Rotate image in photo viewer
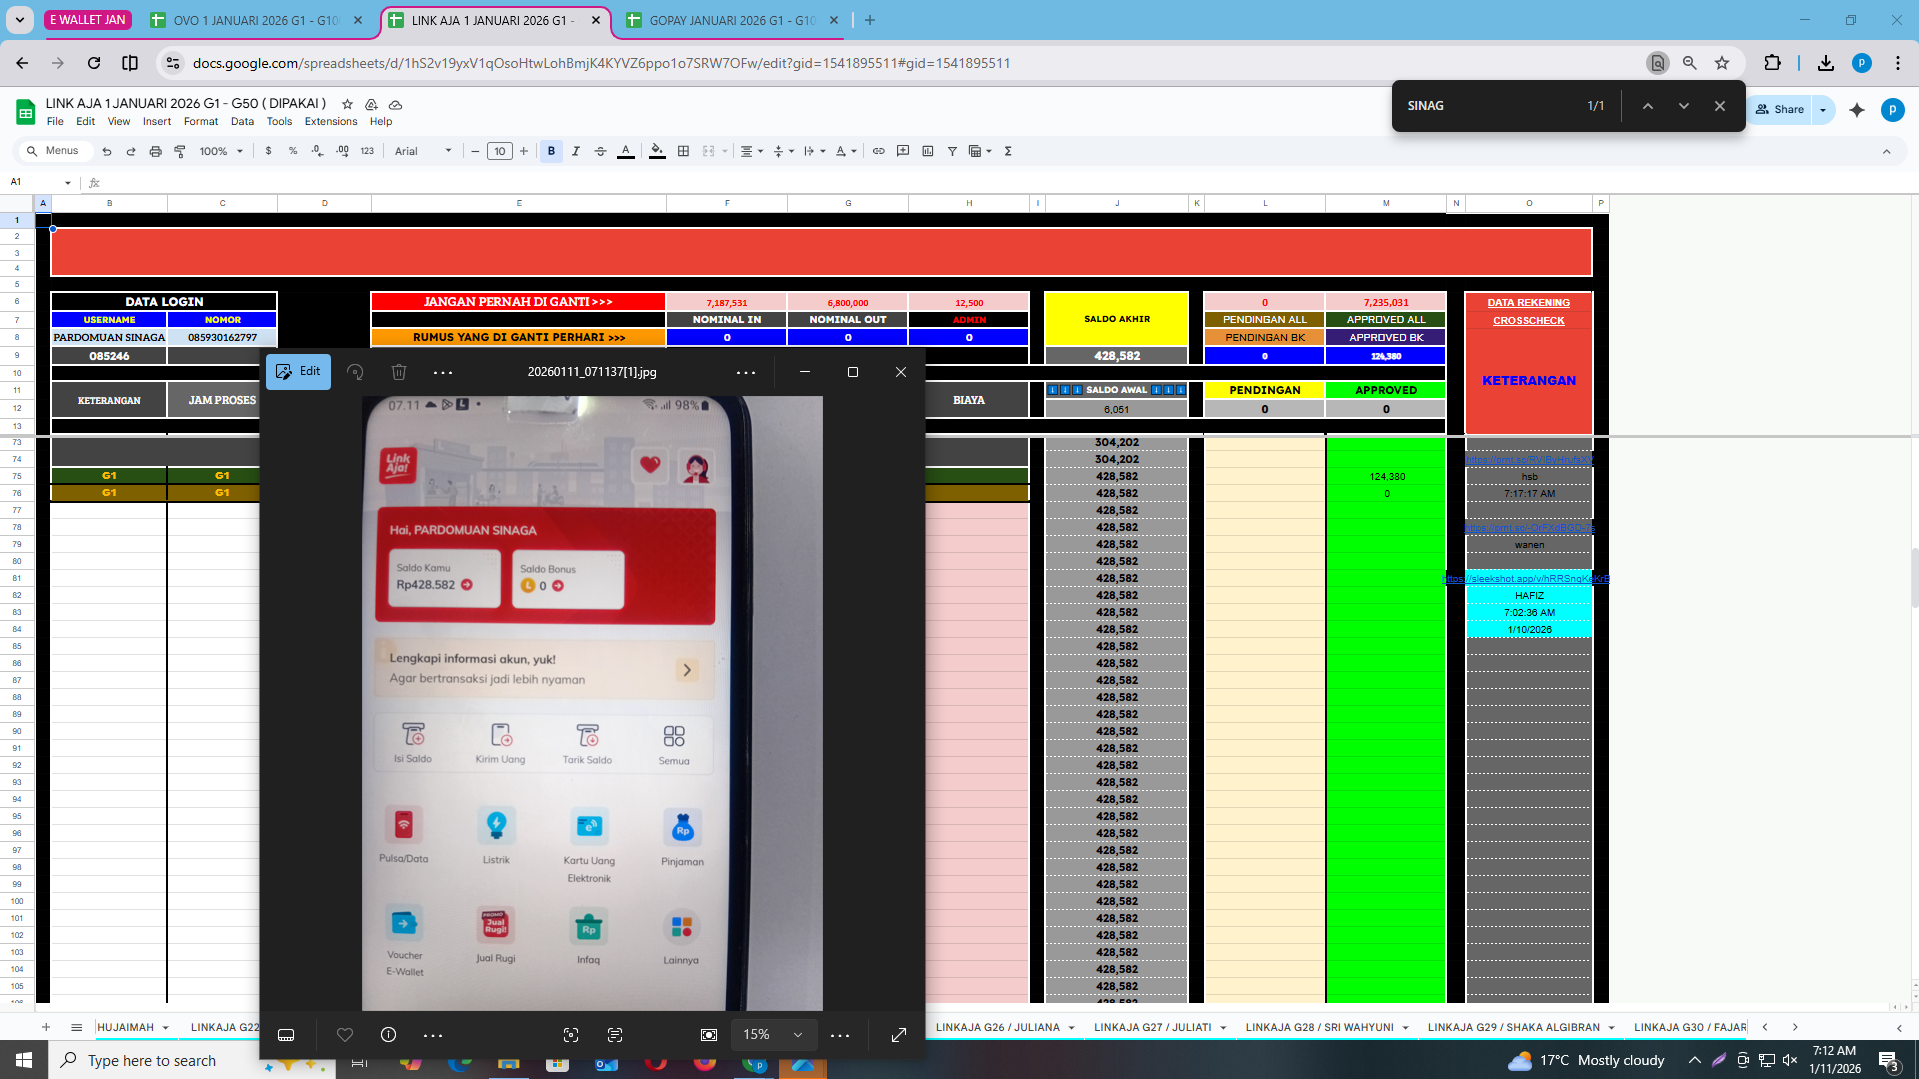This screenshot has height=1079, width=1919. pos(355,372)
